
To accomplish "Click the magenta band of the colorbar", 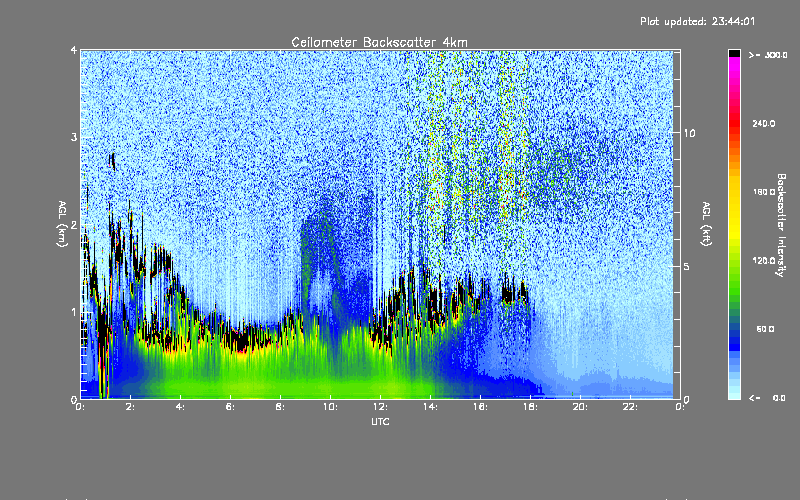I will [x=734, y=65].
